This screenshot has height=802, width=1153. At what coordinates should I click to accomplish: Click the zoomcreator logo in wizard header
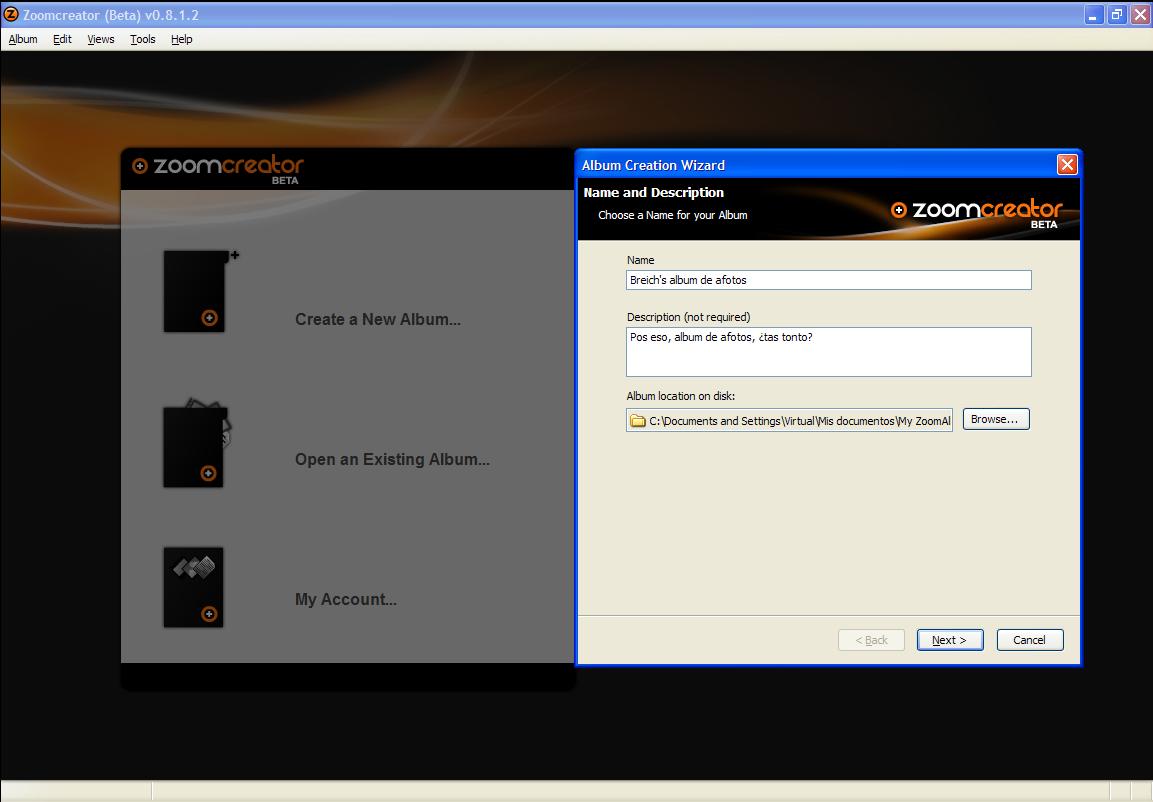977,213
